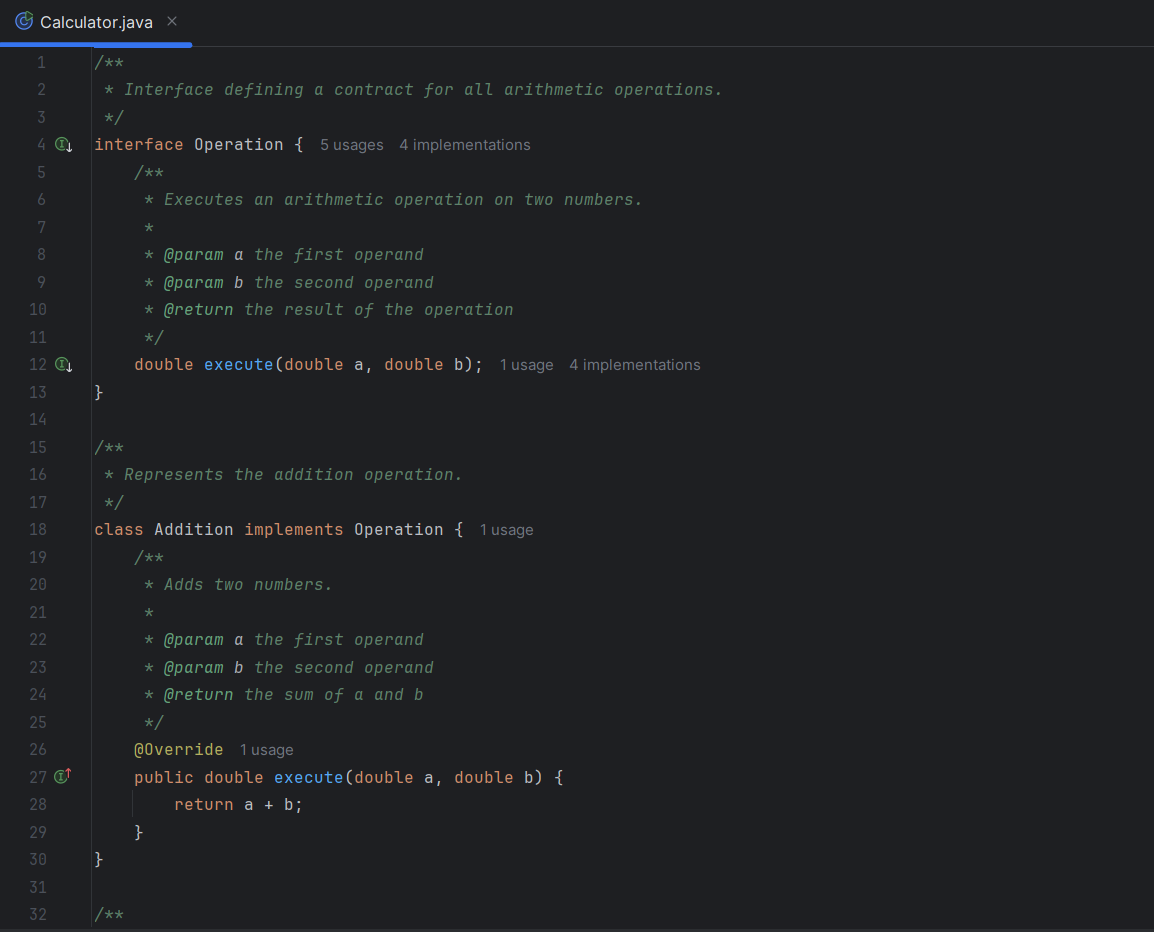
Task: Open '4 implementations' hint on execute method line 12
Action: click(x=634, y=365)
